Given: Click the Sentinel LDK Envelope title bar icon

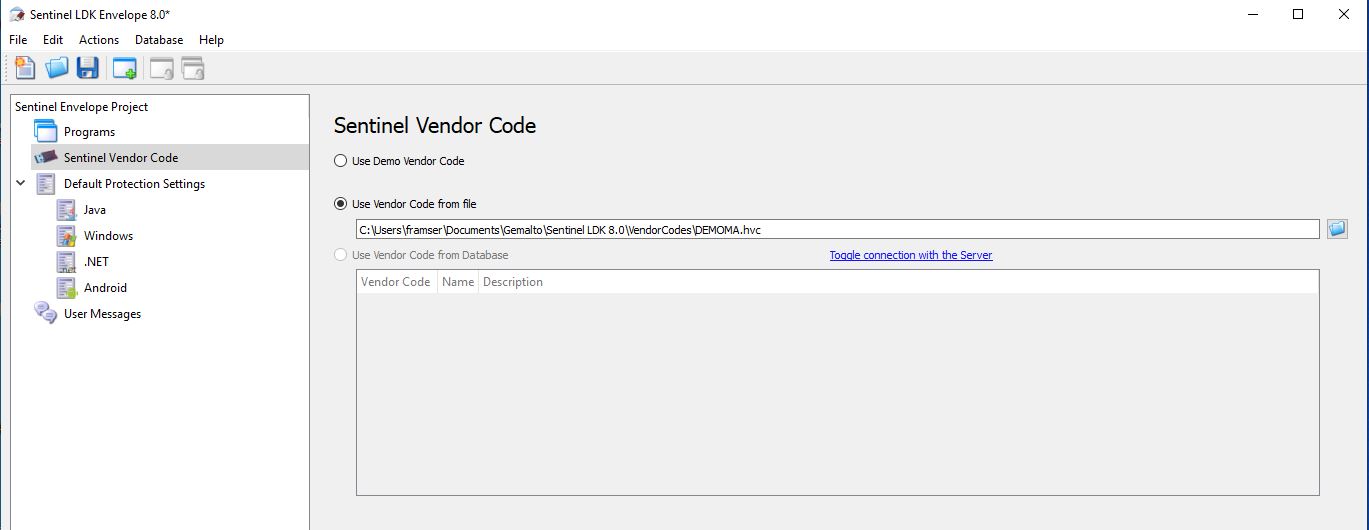Looking at the screenshot, I should coord(16,14).
